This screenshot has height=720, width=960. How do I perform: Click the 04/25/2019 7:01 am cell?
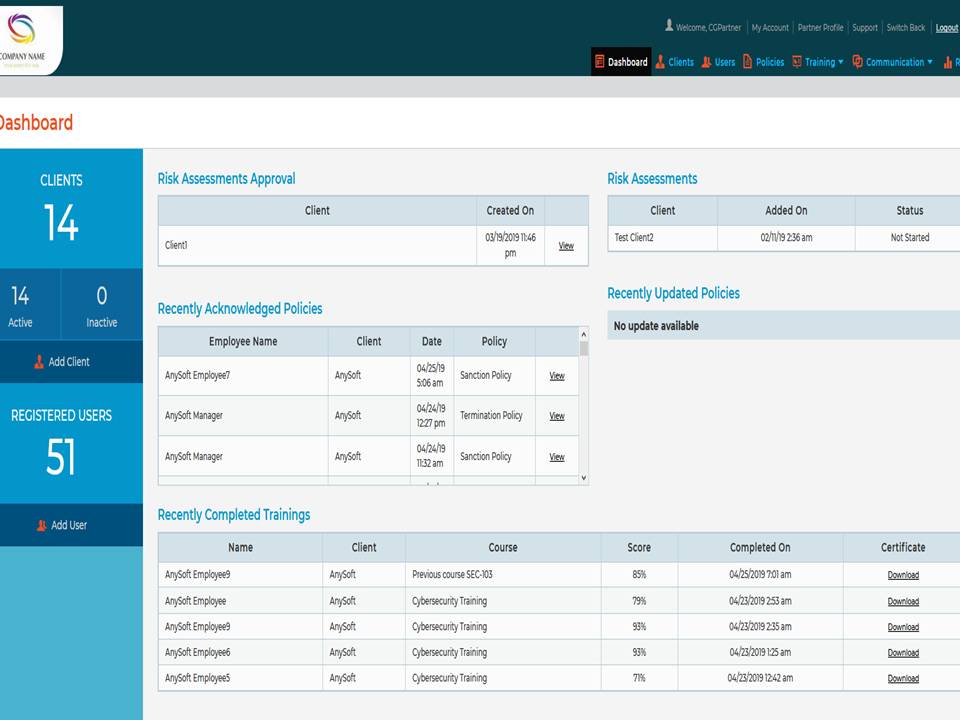pos(760,574)
